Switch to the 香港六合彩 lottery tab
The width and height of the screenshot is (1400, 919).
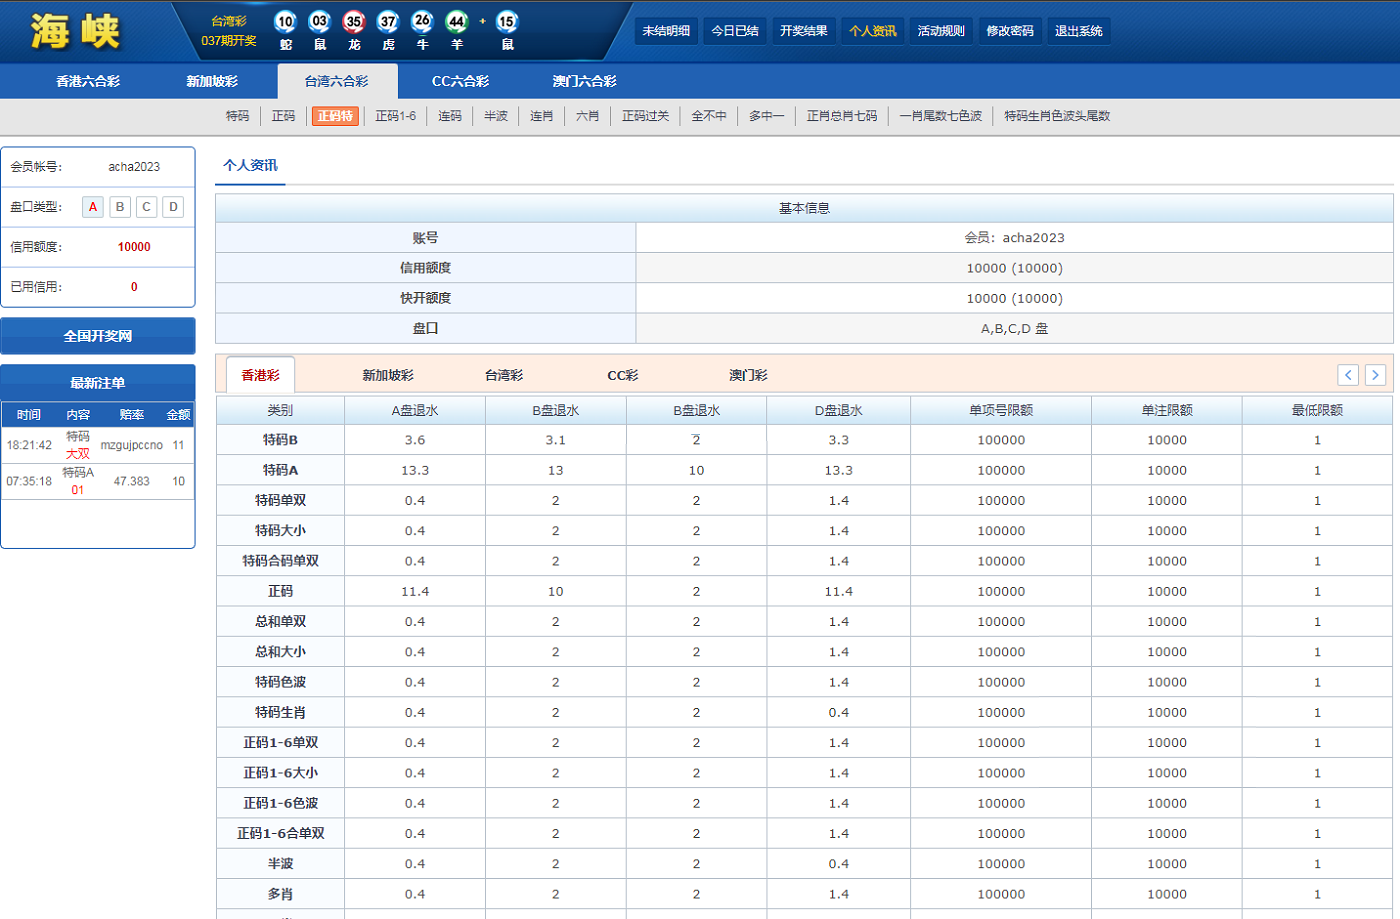[x=88, y=81]
